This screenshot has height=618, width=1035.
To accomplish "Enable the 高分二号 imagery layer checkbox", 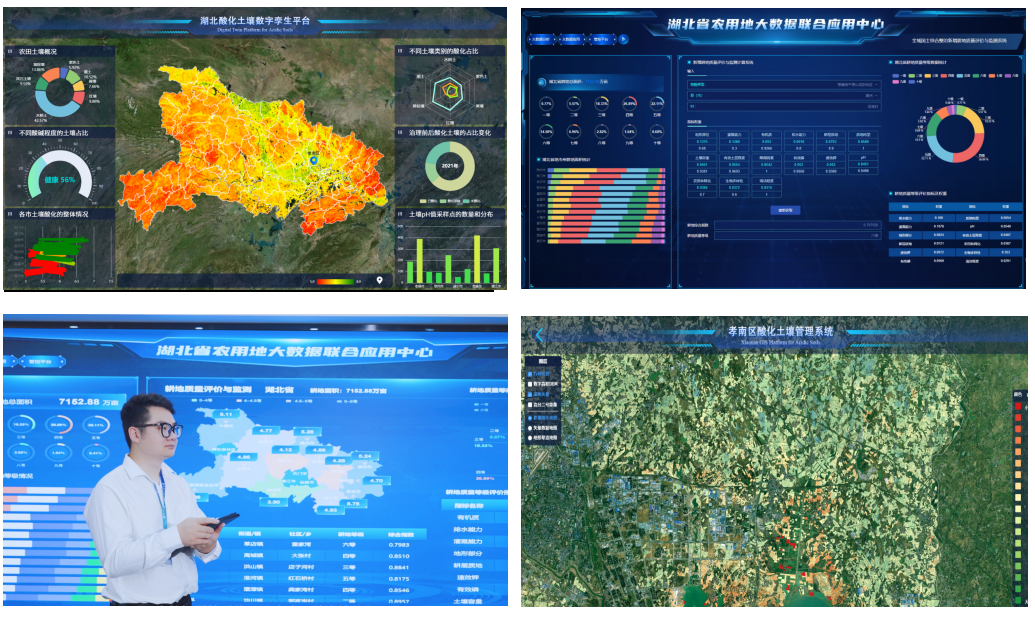I will (531, 403).
